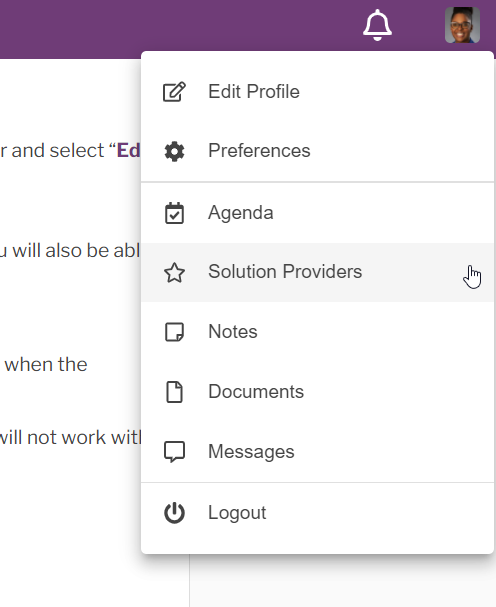Click the Messages speech bubble icon
Viewport: 496px width, 607px height.
click(x=174, y=452)
